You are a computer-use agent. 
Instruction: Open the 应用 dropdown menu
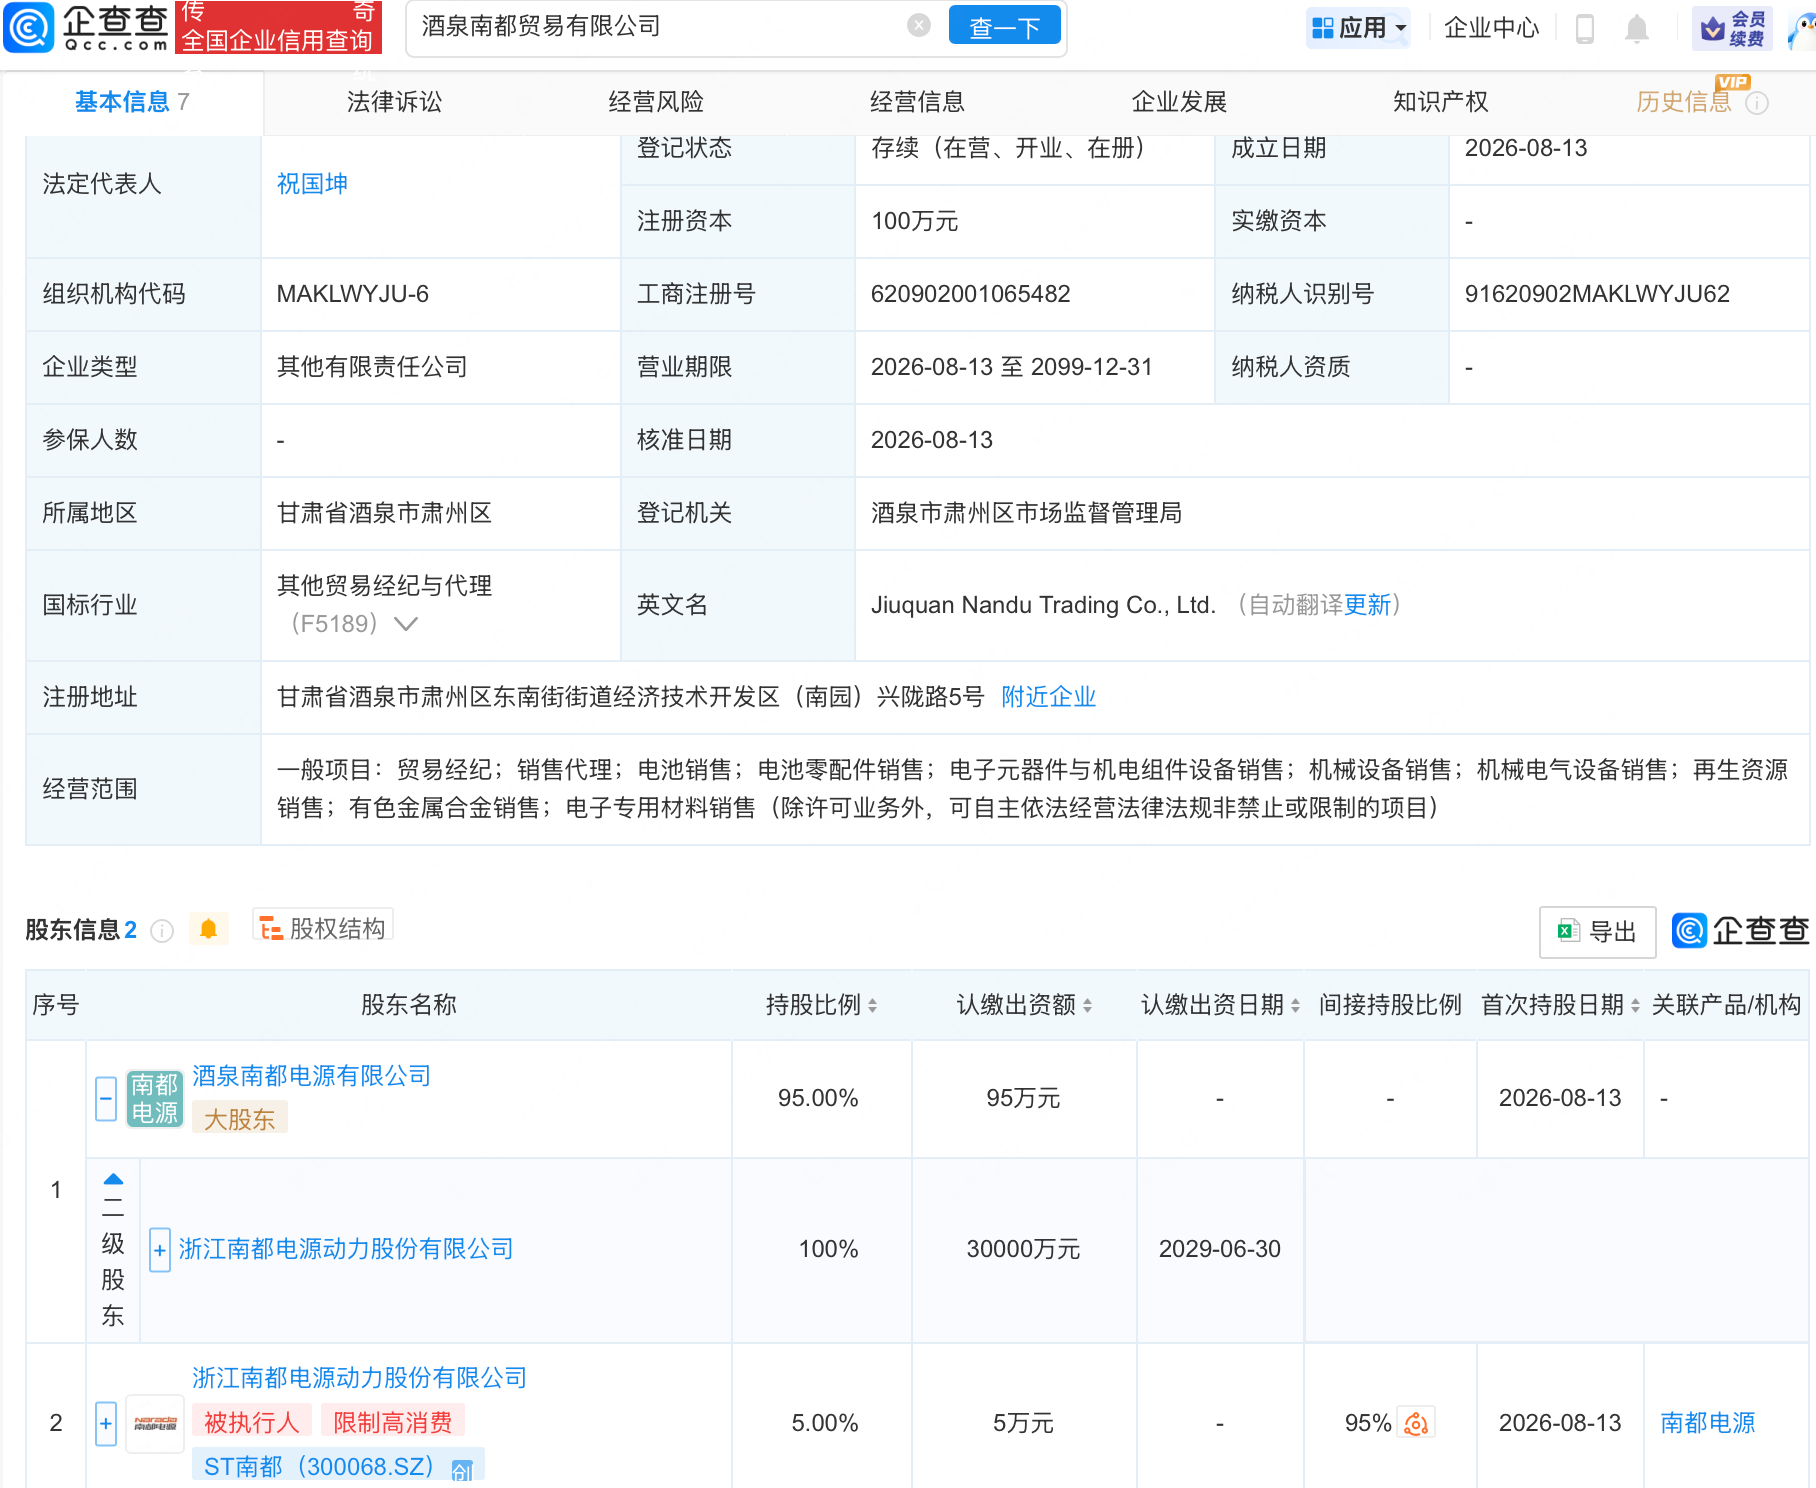[x=1360, y=28]
